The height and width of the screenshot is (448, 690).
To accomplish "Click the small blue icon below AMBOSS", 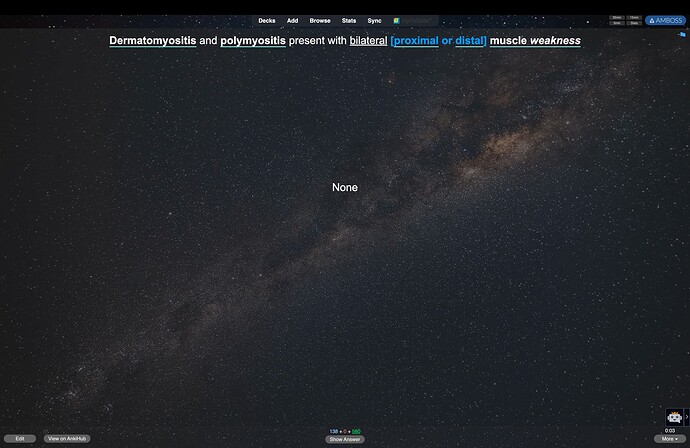I will coord(681,34).
